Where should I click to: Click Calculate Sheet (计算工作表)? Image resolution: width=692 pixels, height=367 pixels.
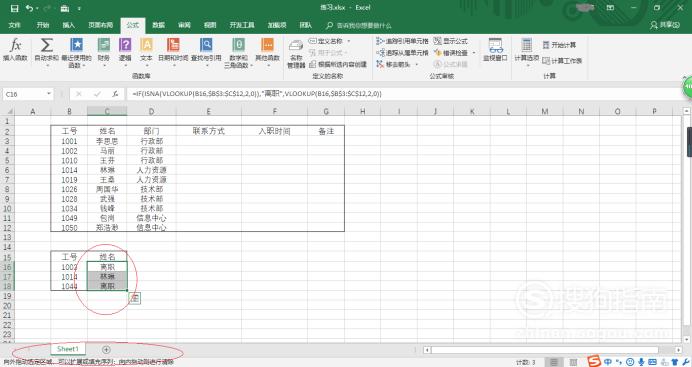562,61
